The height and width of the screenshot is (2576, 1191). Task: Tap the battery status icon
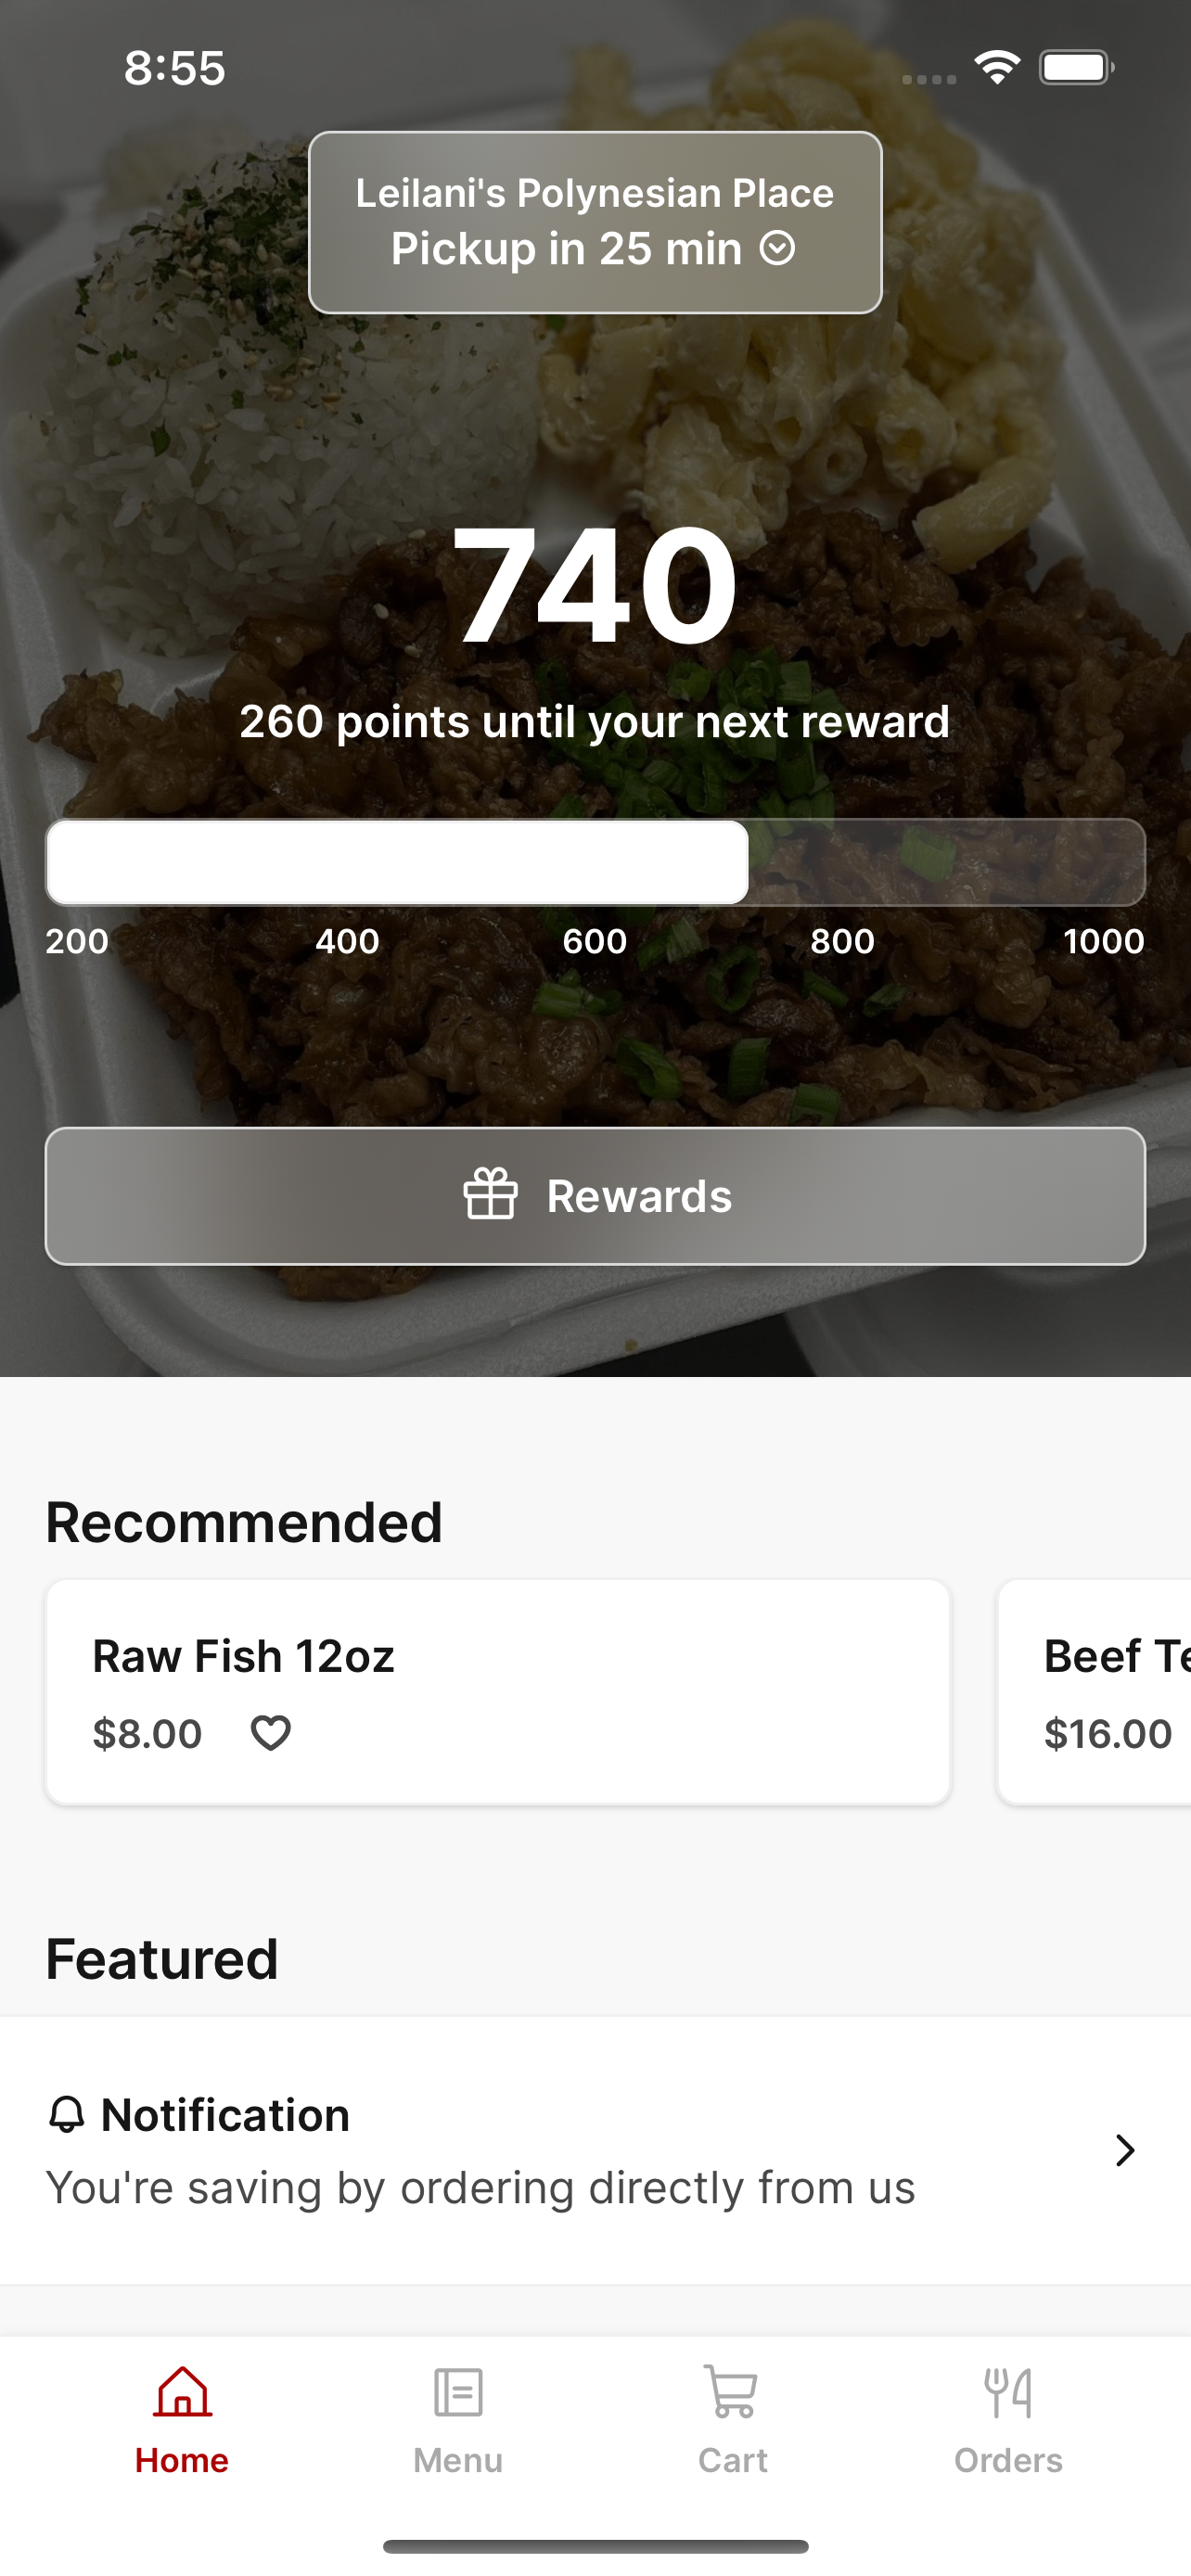click(1077, 68)
